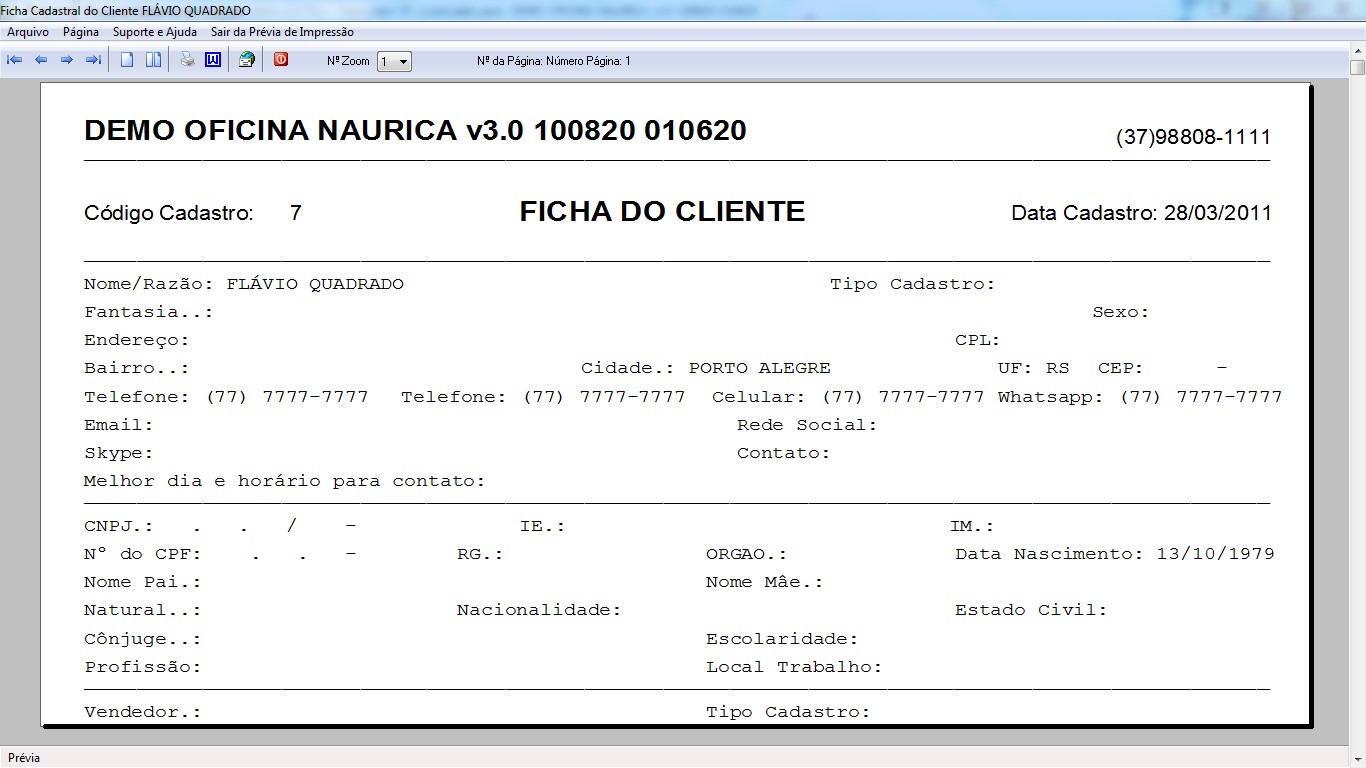The height and width of the screenshot is (768, 1366).
Task: Open the Página menu
Action: [x=81, y=32]
